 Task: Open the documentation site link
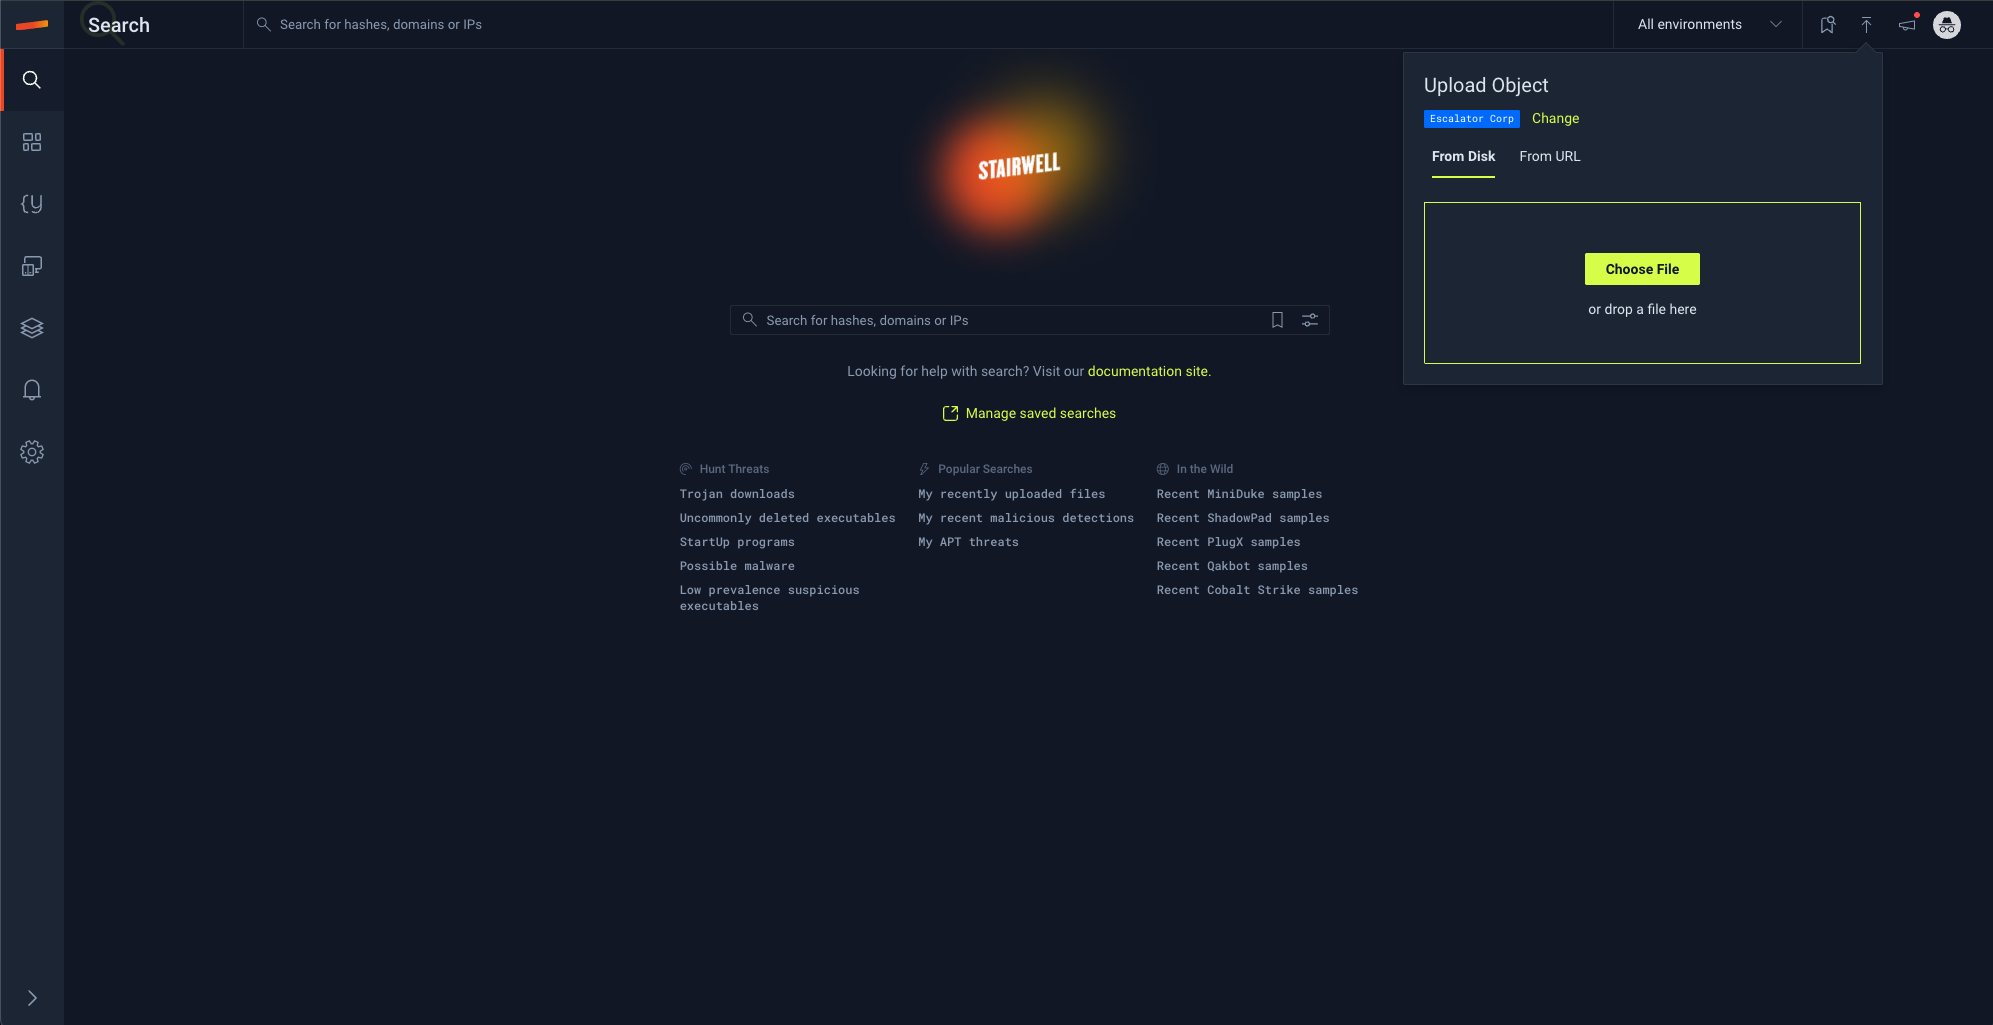click(1148, 371)
